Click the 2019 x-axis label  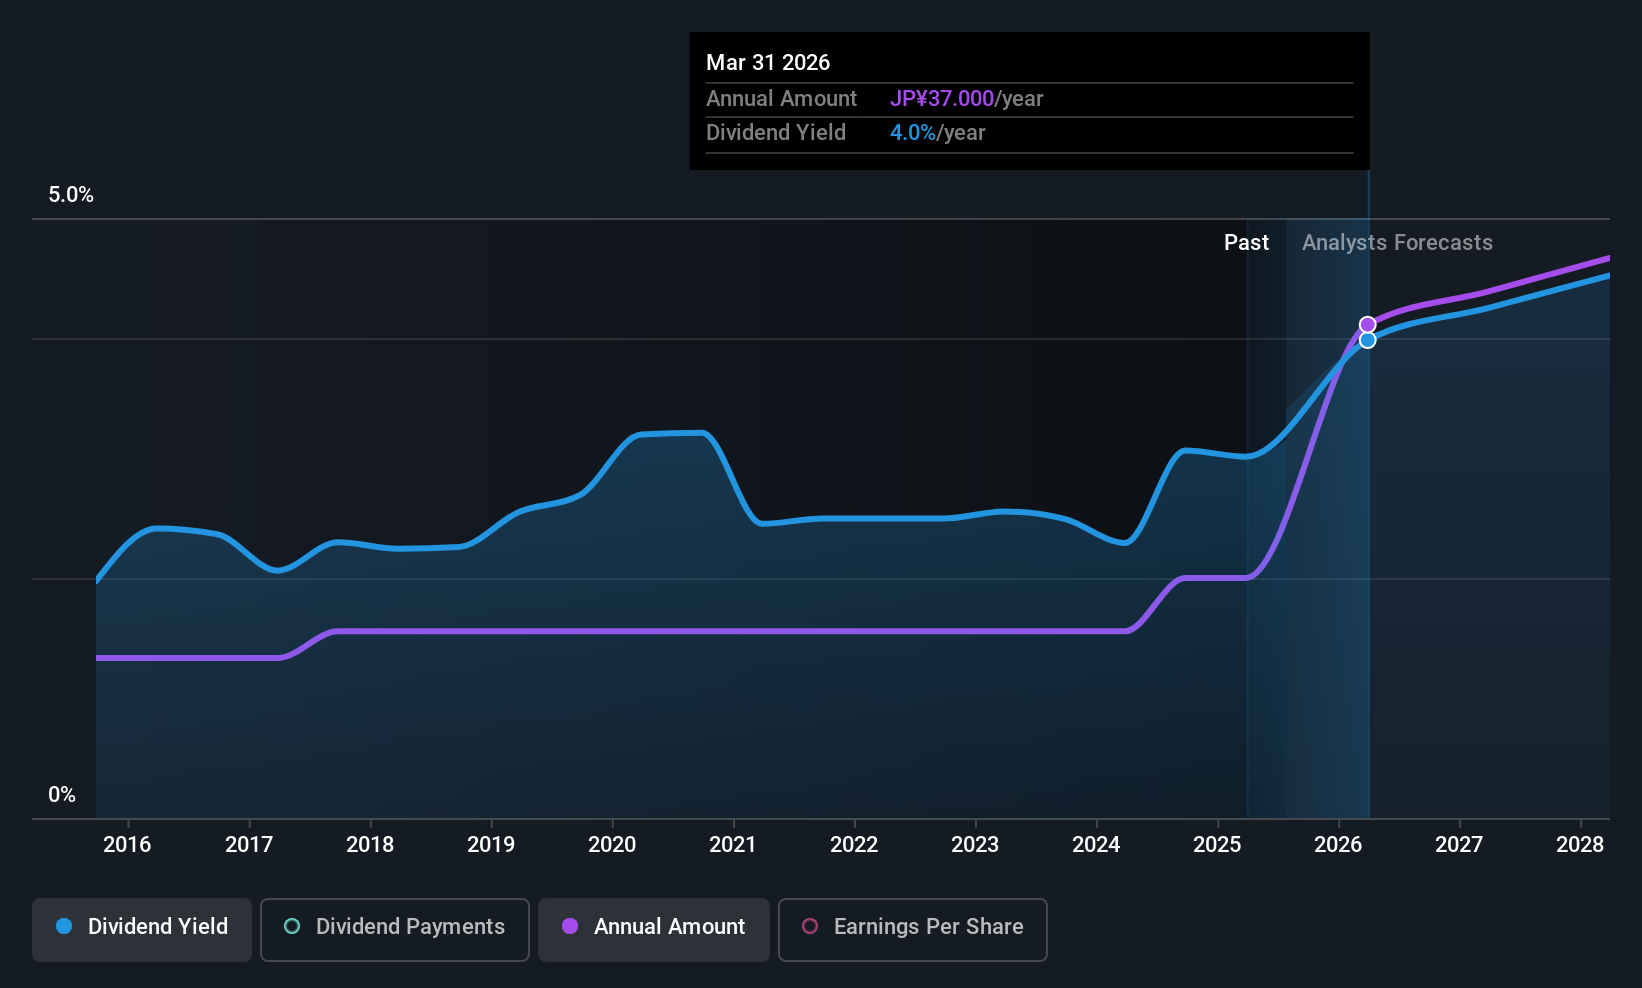[x=491, y=845]
